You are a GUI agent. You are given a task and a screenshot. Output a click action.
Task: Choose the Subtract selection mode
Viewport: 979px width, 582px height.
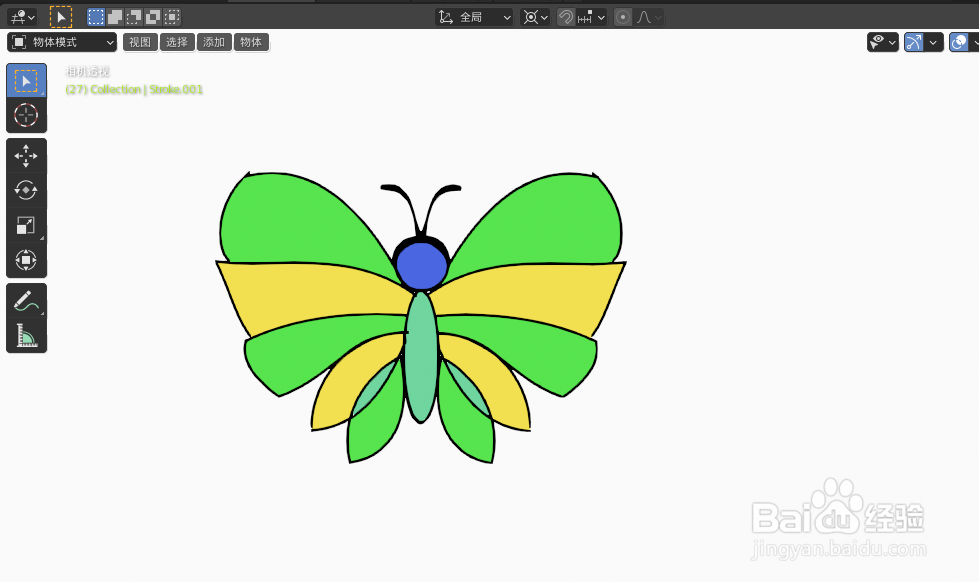point(134,17)
